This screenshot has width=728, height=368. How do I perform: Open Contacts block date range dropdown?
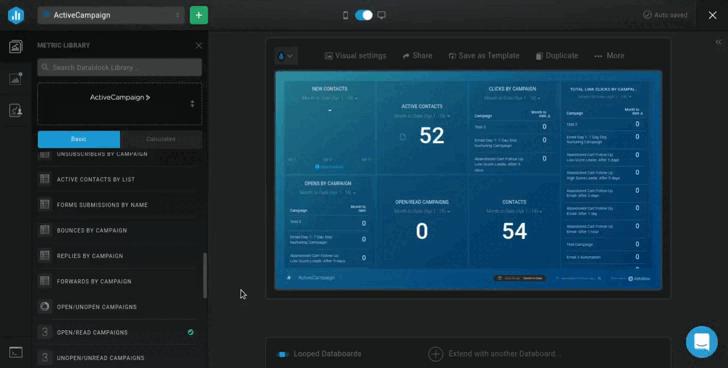point(514,211)
